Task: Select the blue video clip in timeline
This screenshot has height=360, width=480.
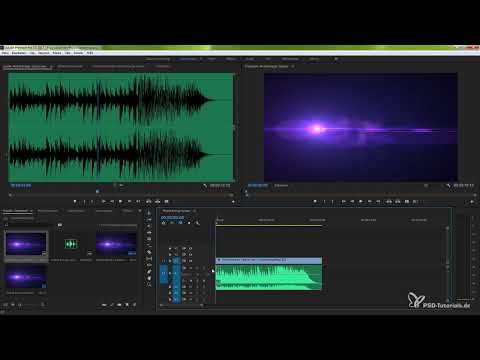Action: point(269,260)
